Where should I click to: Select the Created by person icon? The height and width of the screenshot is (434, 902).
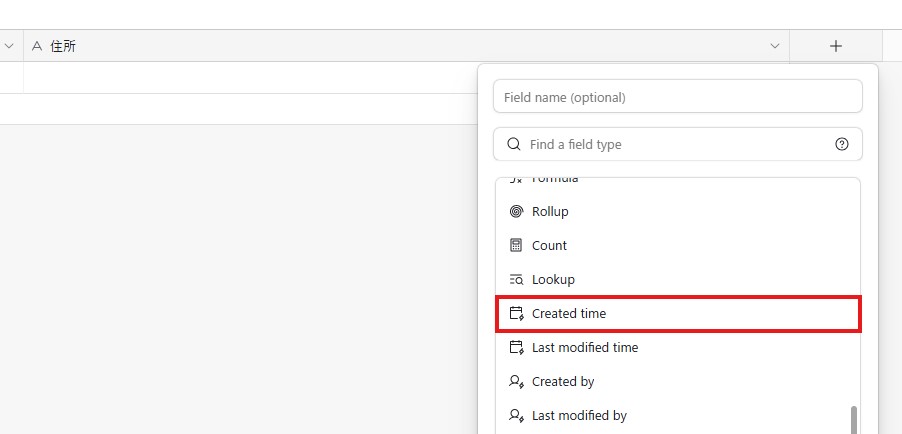tap(516, 382)
